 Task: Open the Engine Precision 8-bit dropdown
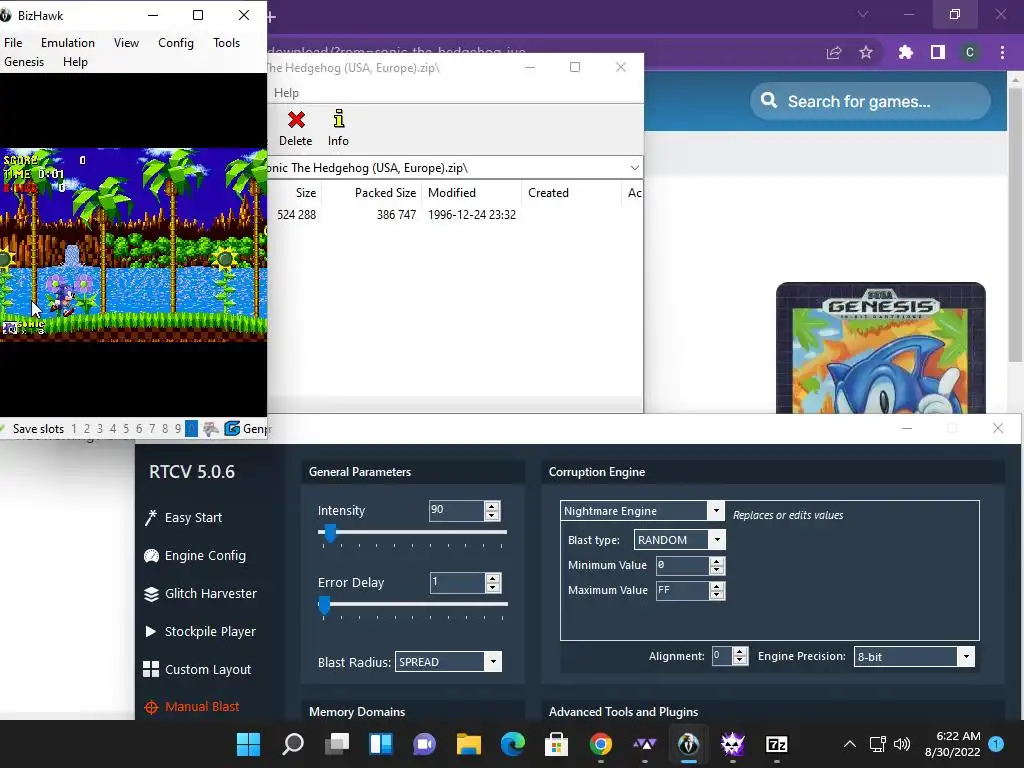[966, 656]
